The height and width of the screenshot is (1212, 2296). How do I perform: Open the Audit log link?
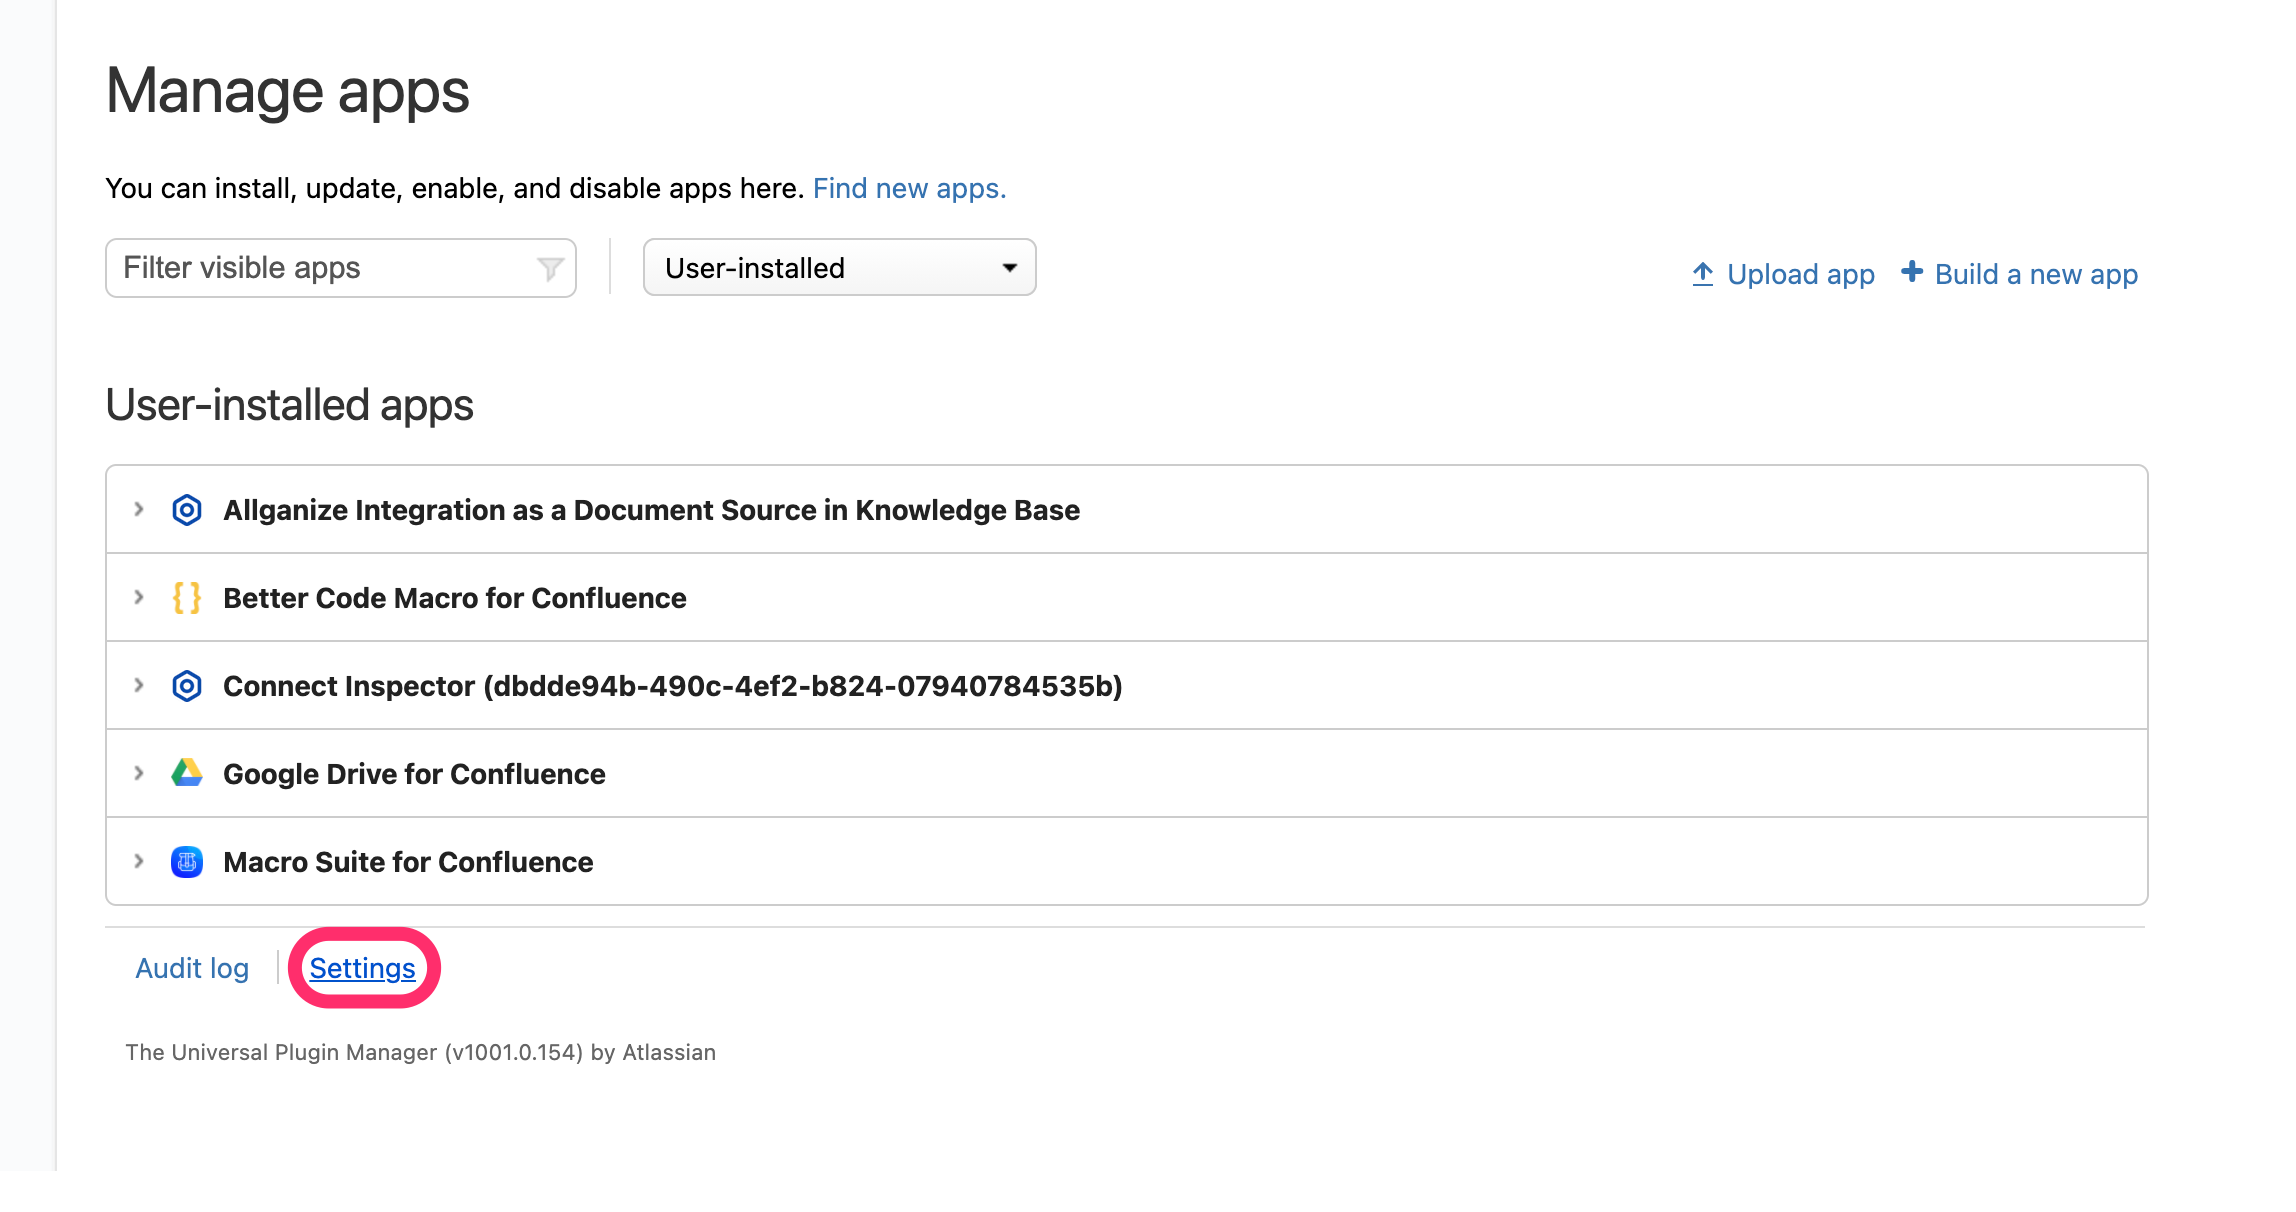click(192, 968)
